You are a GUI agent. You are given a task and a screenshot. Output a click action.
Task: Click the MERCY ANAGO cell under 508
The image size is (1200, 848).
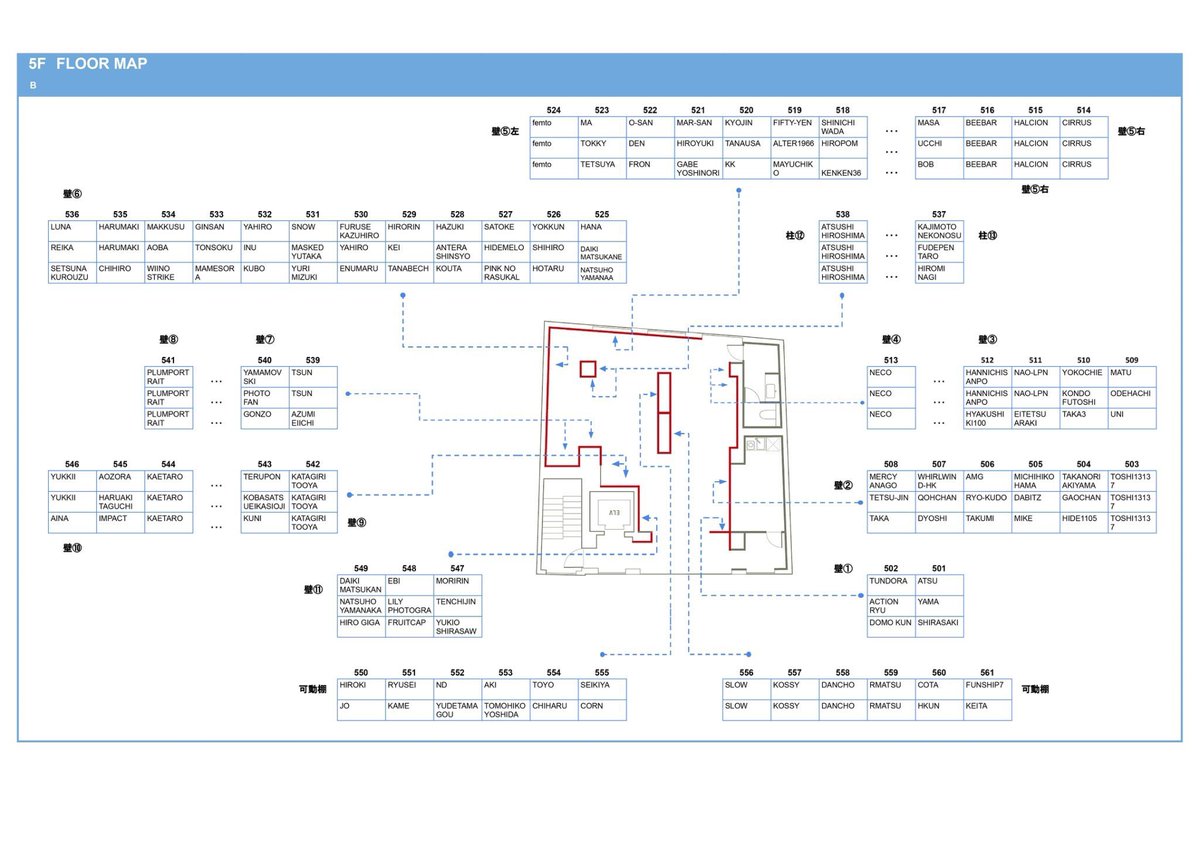pos(891,482)
